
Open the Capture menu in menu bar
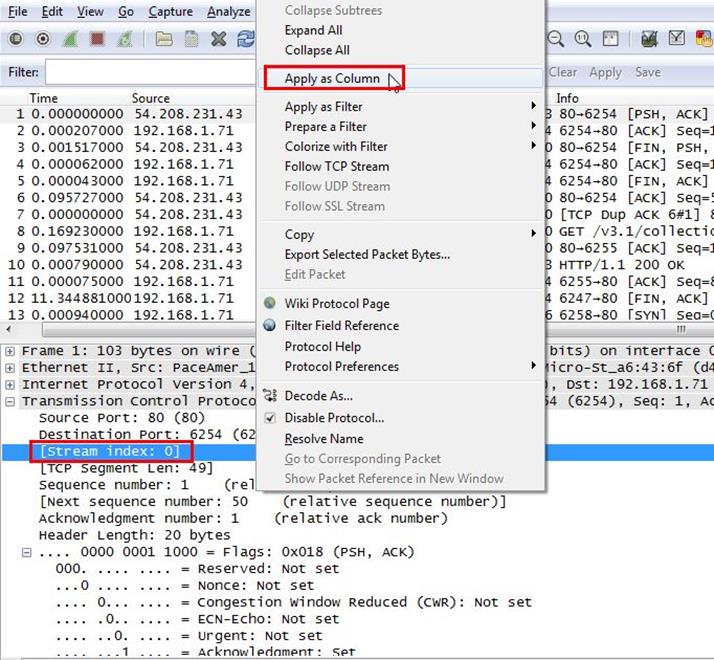click(170, 12)
